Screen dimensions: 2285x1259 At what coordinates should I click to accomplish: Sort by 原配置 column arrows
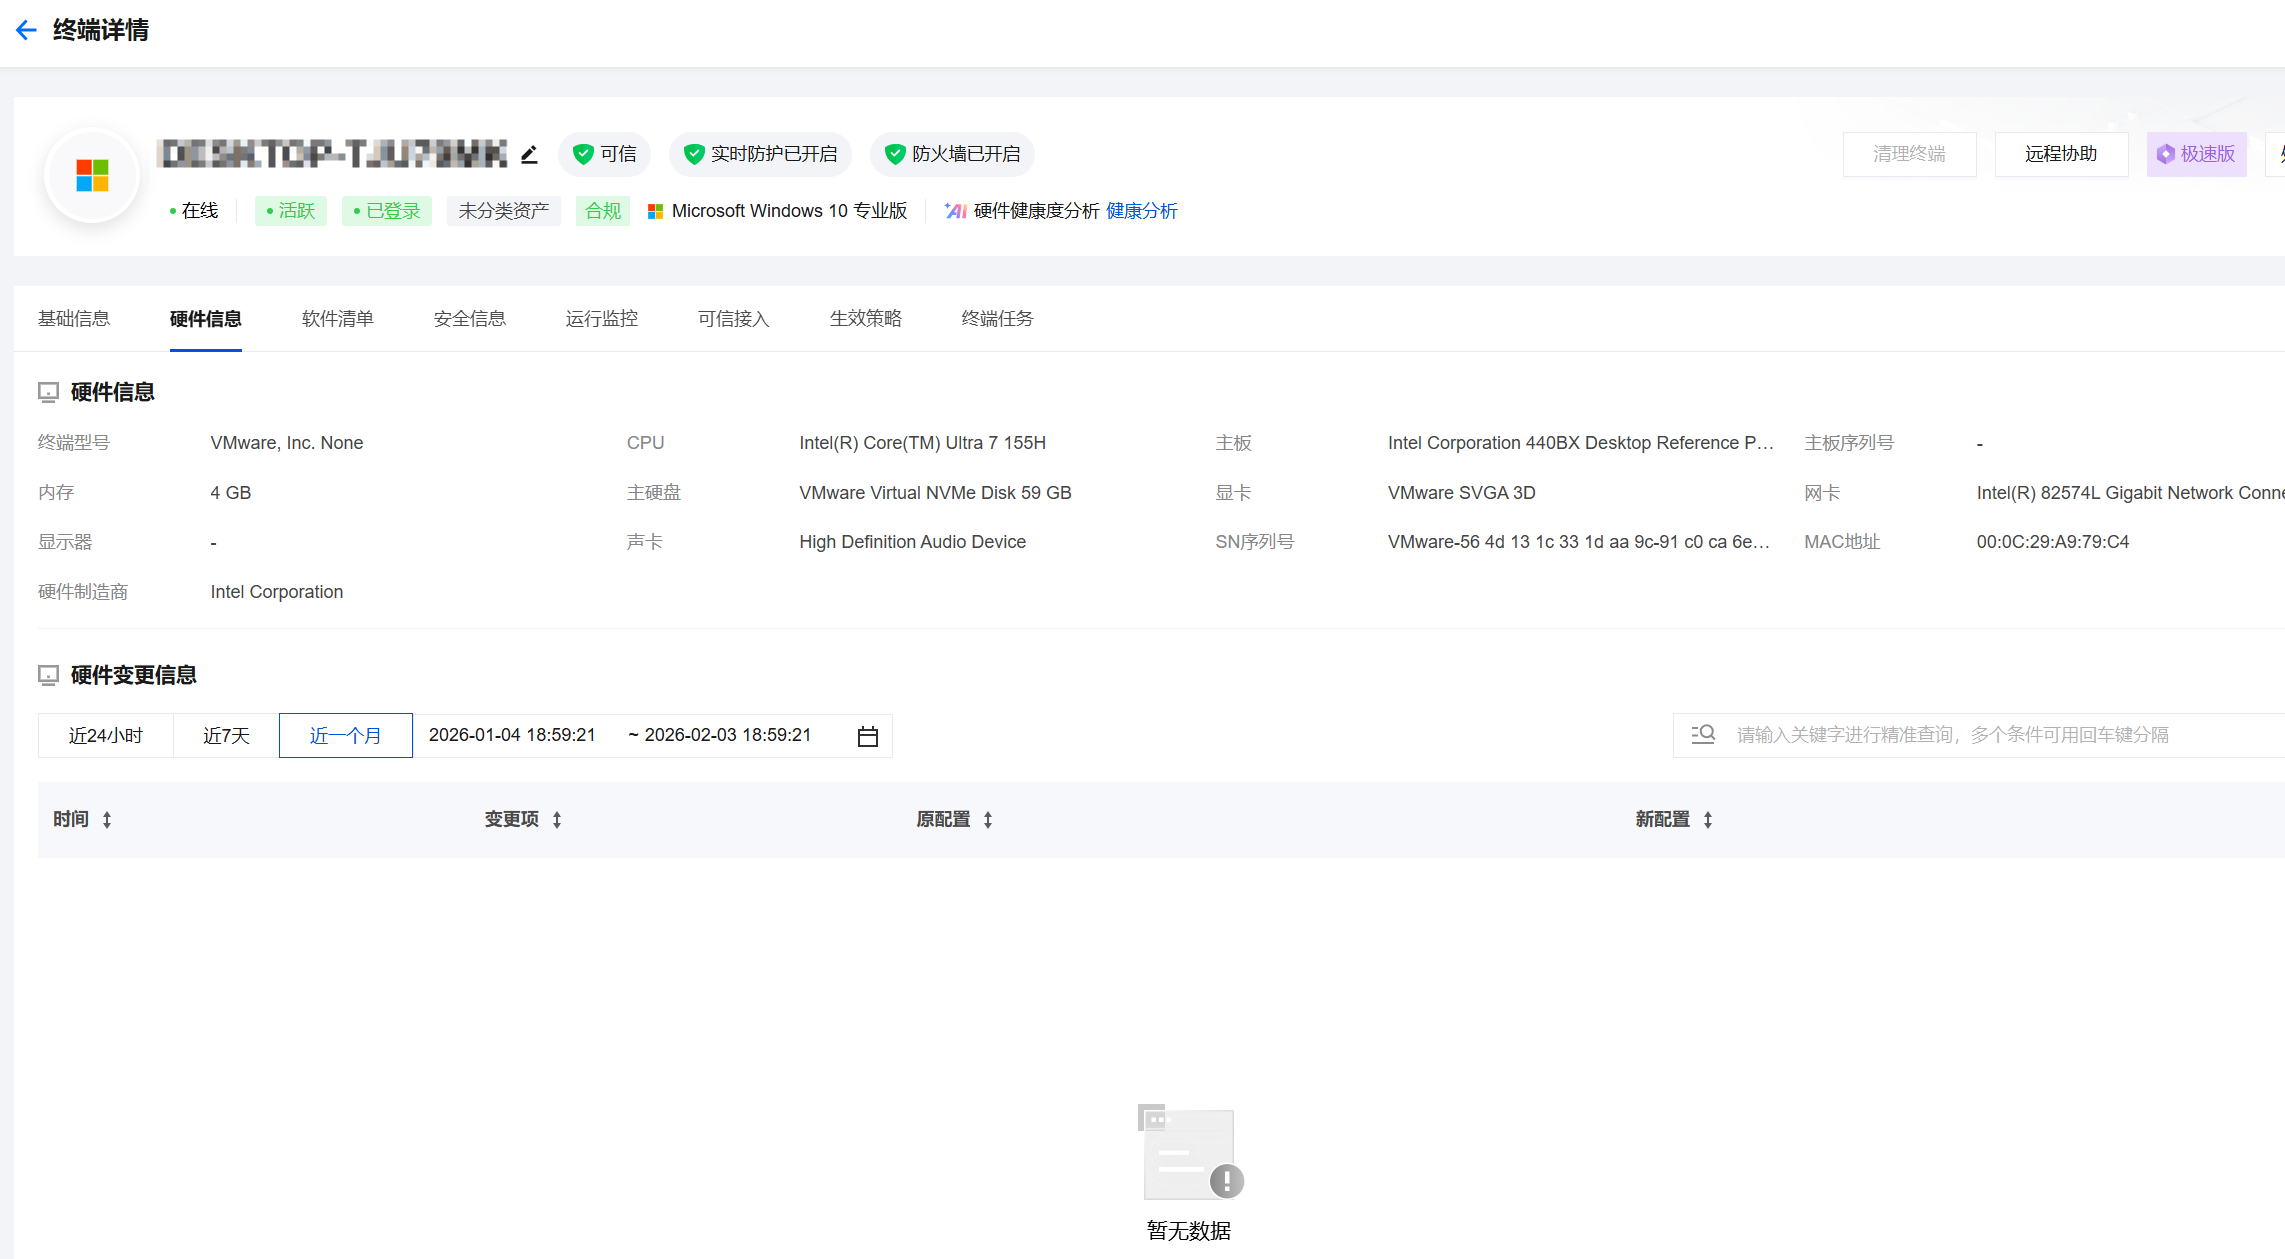(988, 820)
